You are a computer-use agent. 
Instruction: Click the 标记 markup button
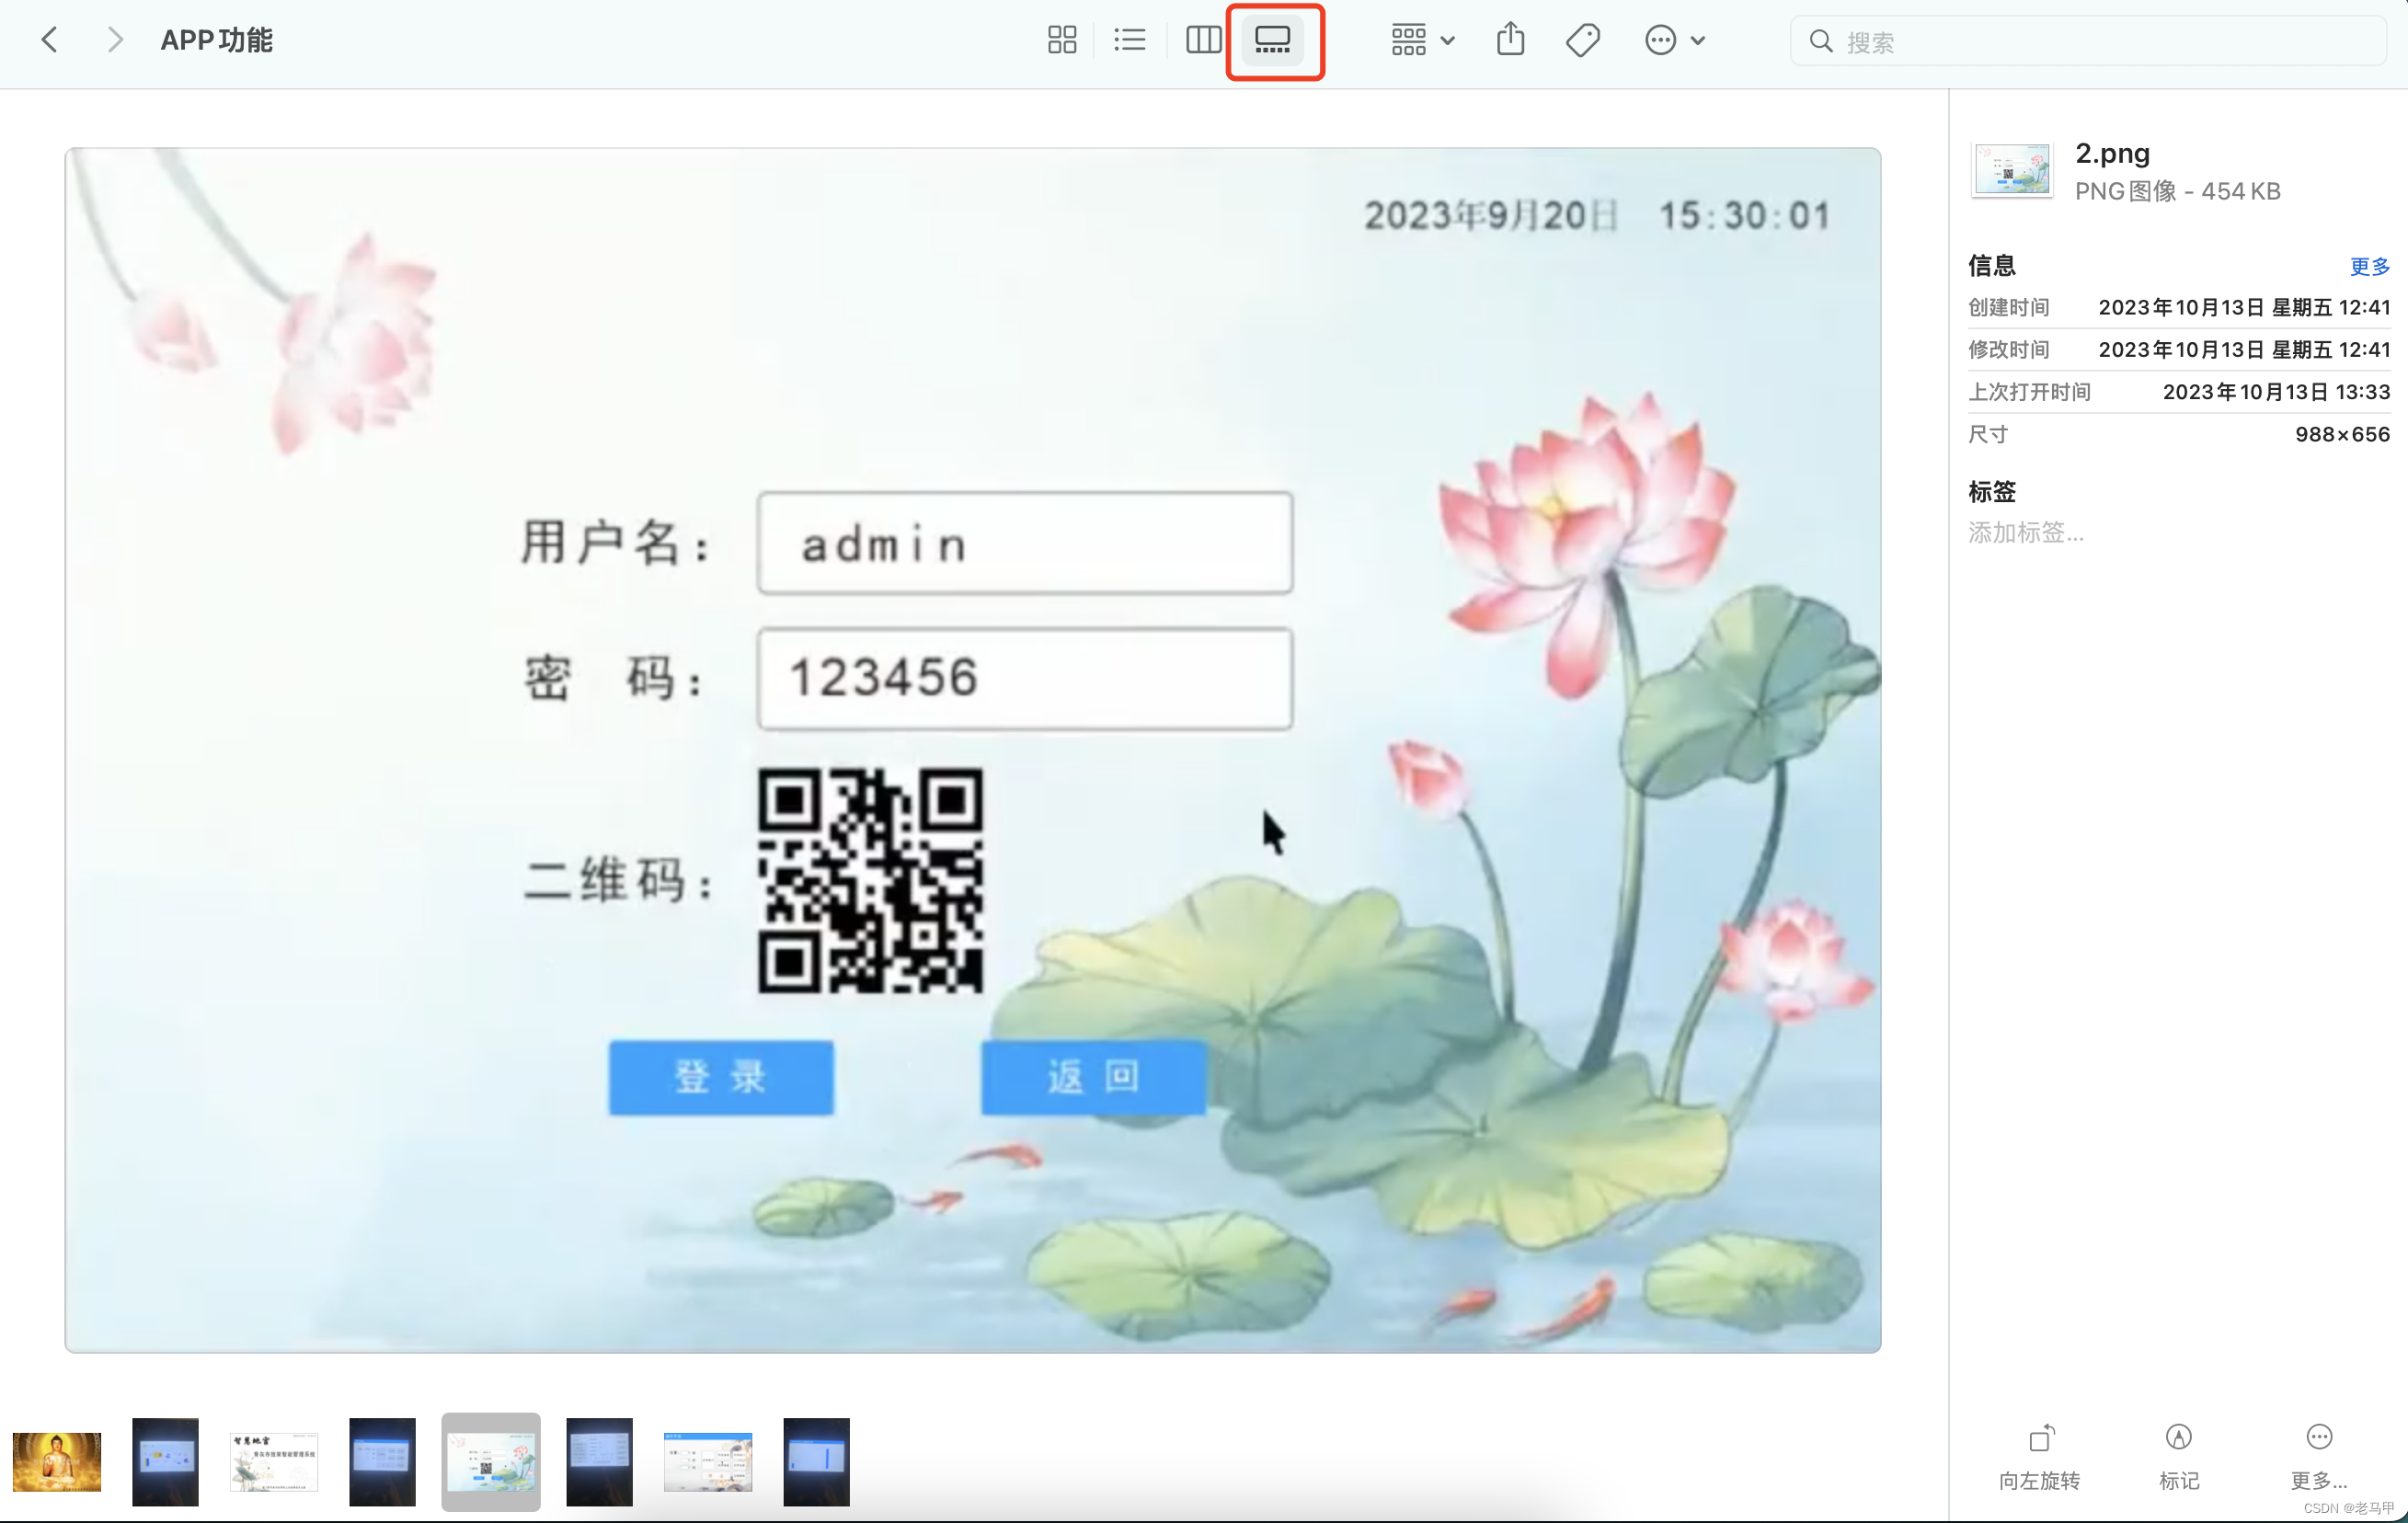coord(2178,1457)
